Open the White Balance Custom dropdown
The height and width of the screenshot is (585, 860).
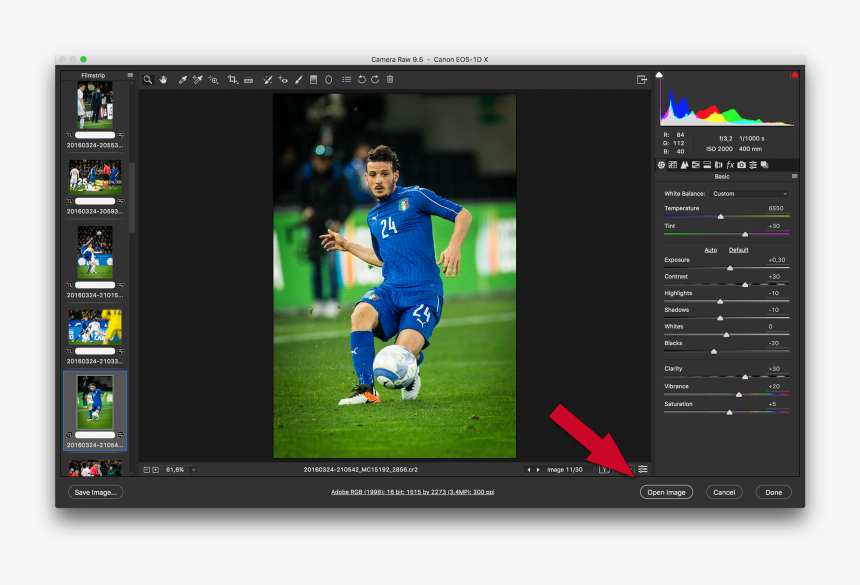tap(750, 194)
